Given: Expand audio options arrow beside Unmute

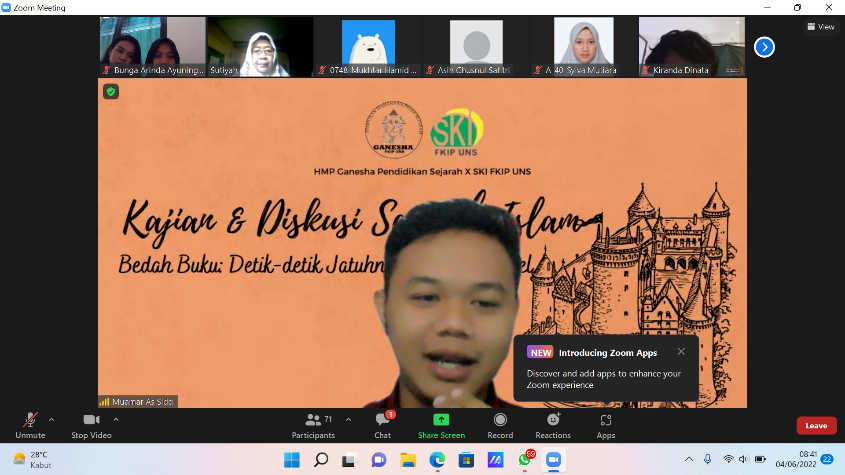Looking at the screenshot, I should click(x=51, y=419).
